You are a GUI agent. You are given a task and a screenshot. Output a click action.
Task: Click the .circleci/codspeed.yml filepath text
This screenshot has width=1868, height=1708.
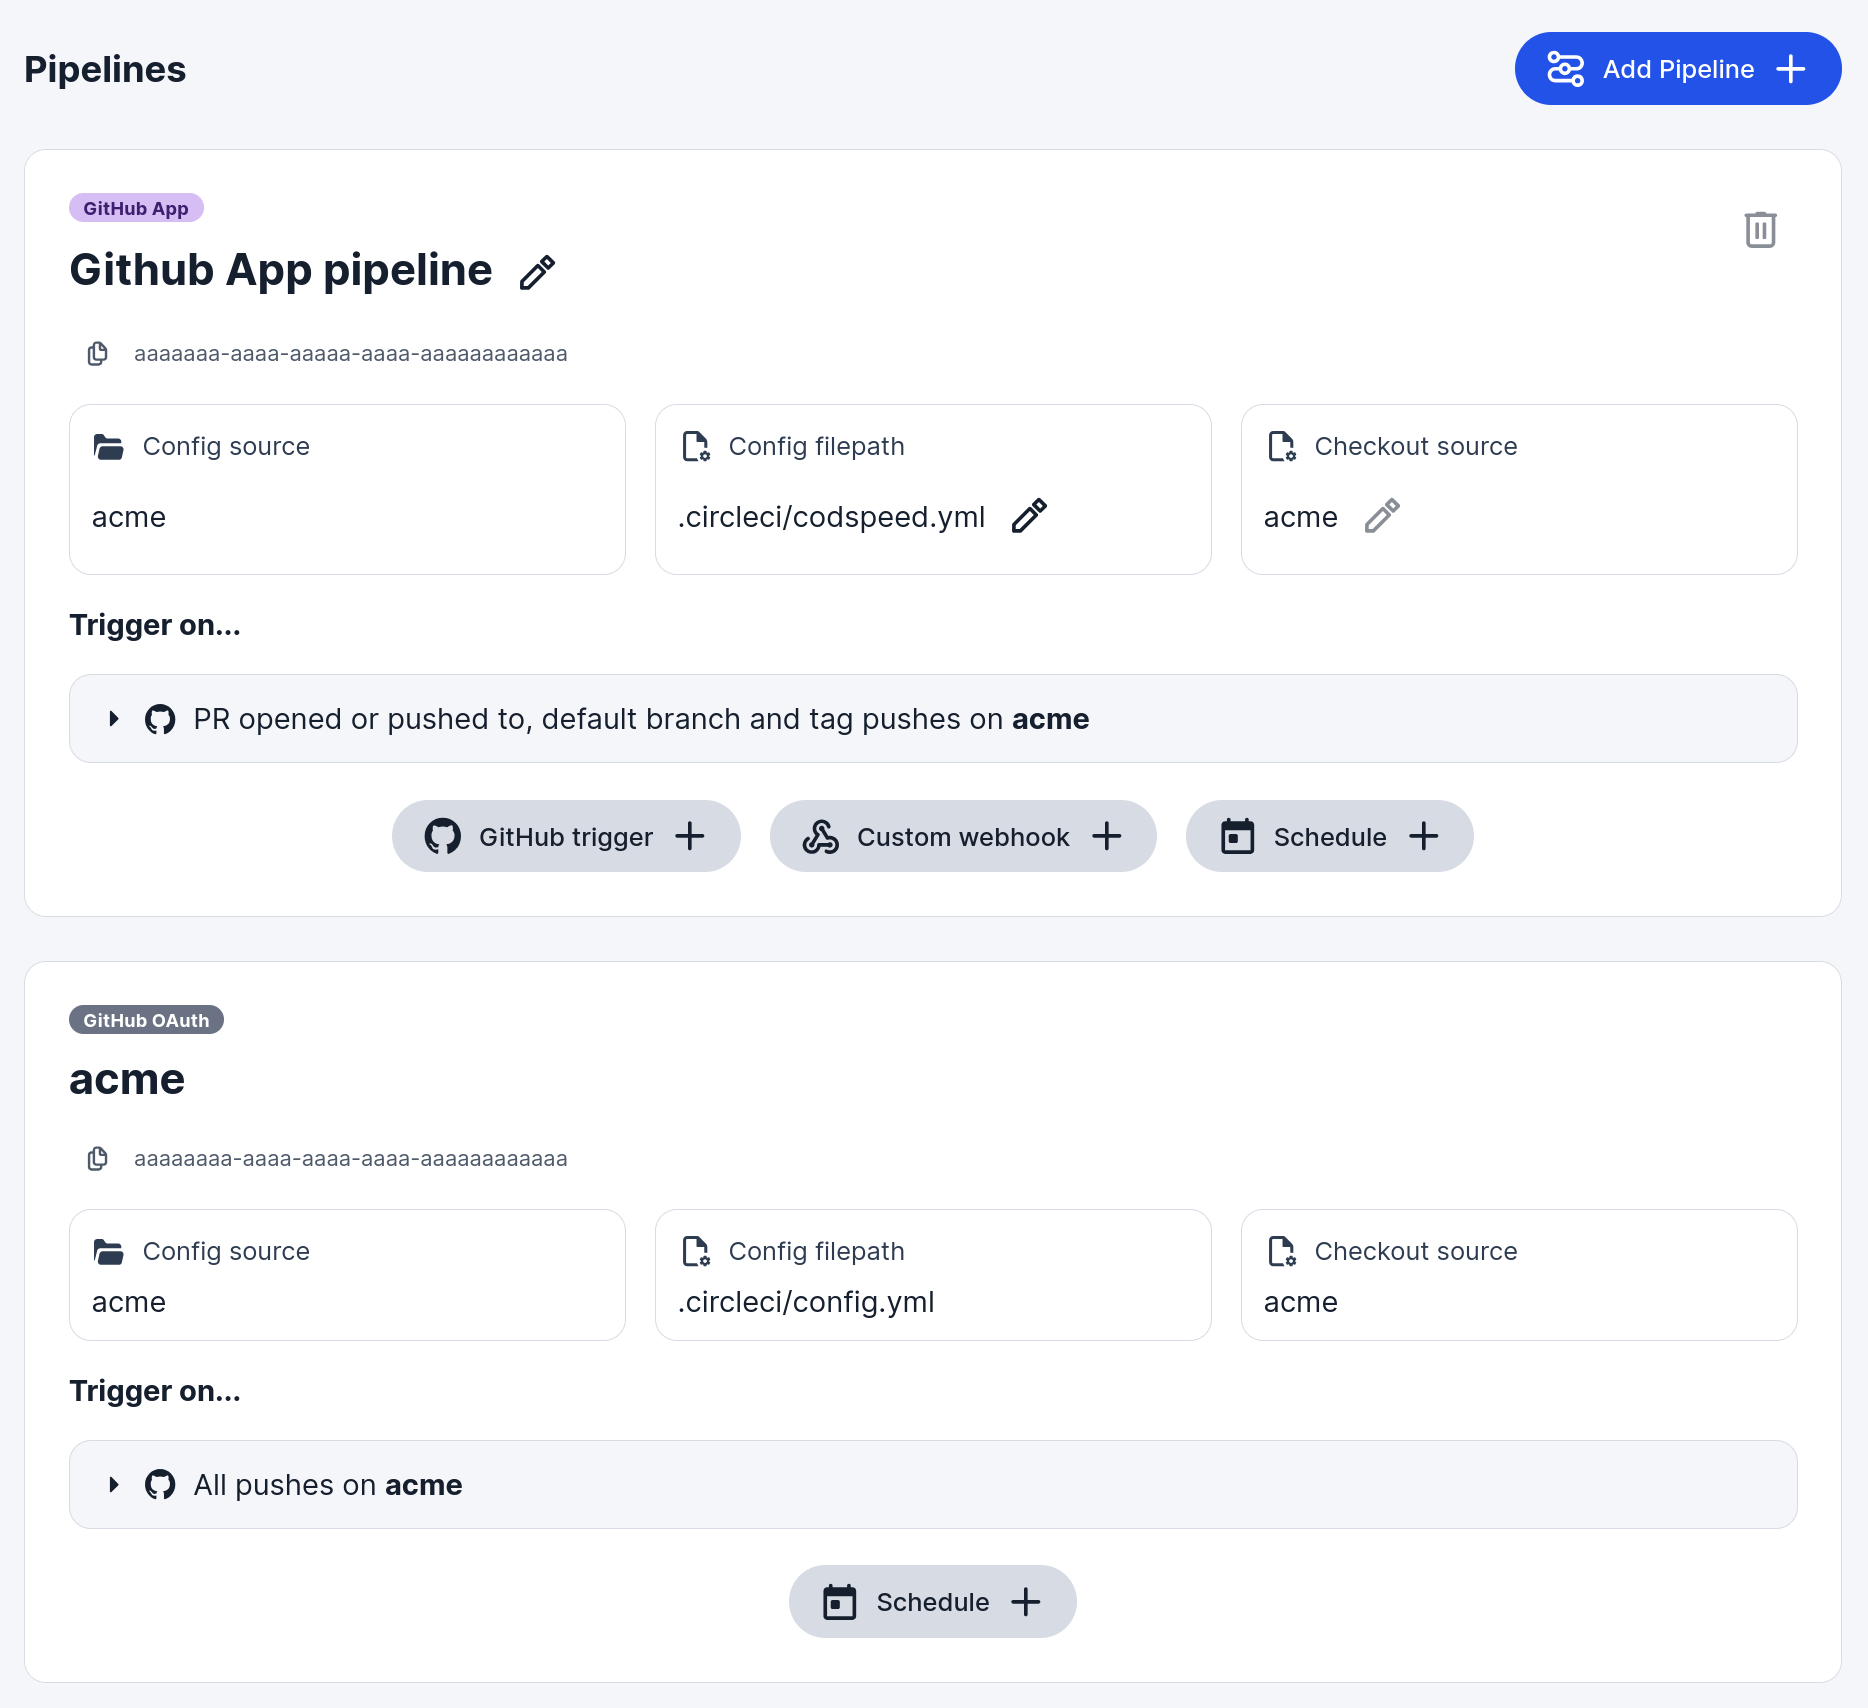click(x=832, y=517)
